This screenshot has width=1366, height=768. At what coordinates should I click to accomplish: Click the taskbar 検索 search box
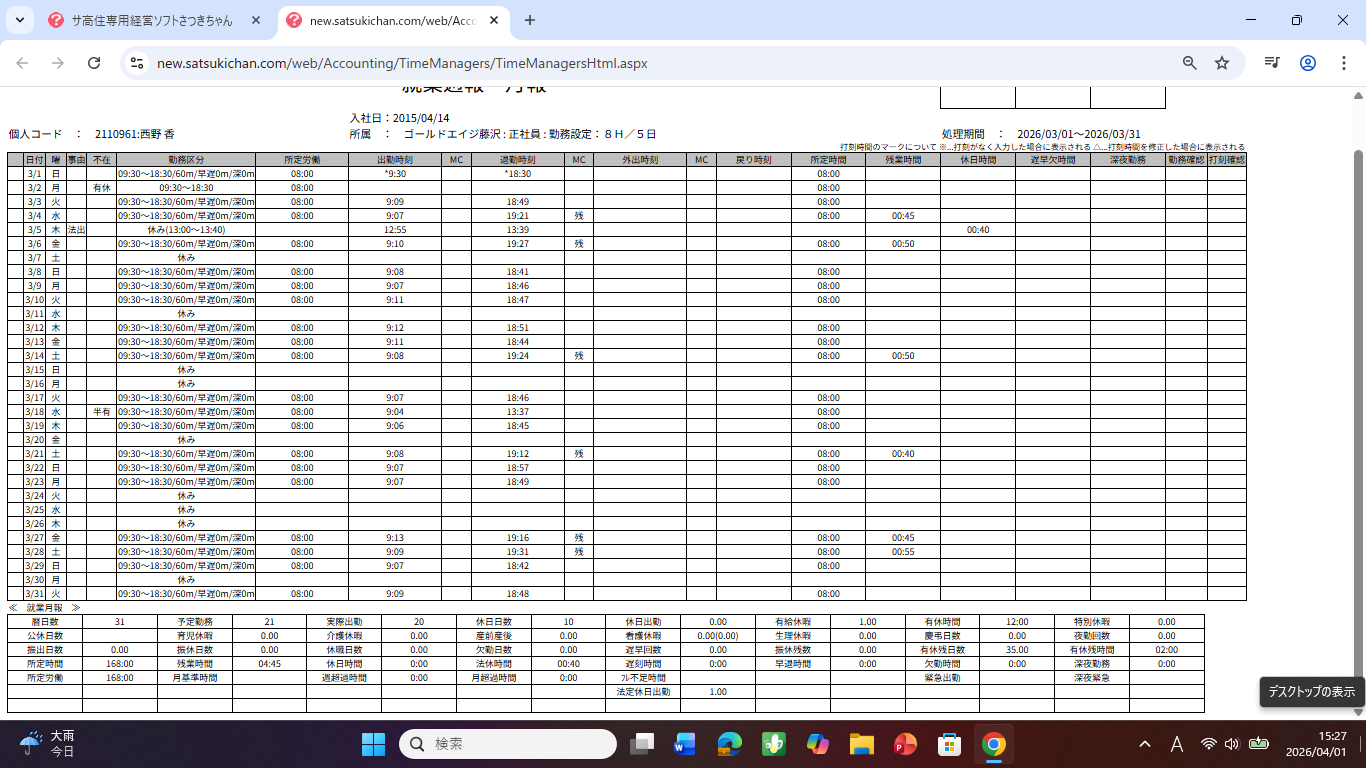pyautogui.click(x=508, y=744)
